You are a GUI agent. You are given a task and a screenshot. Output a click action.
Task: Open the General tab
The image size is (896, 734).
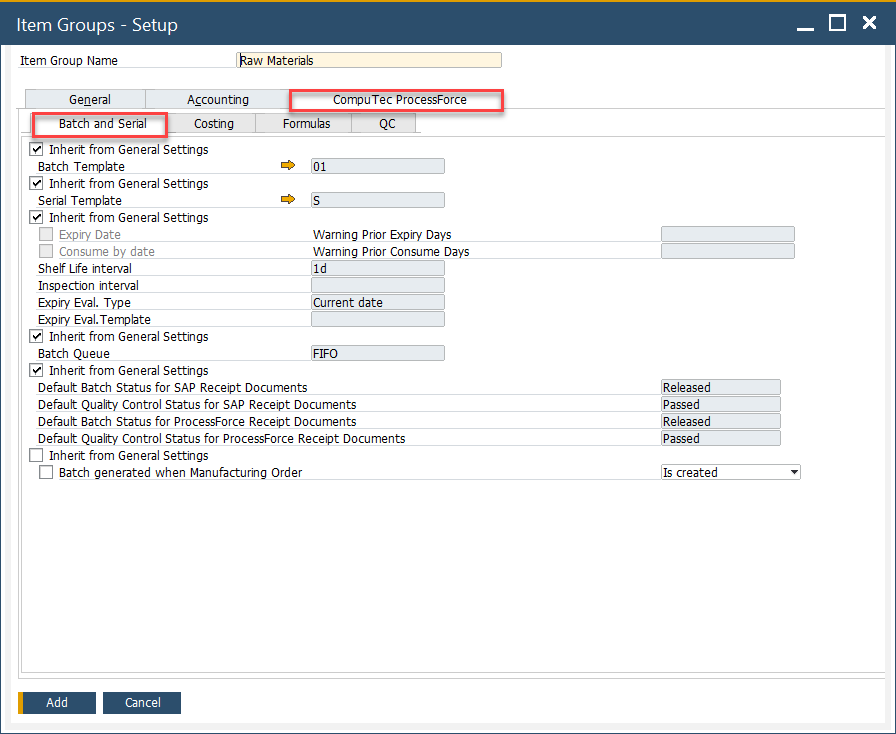pyautogui.click(x=90, y=100)
